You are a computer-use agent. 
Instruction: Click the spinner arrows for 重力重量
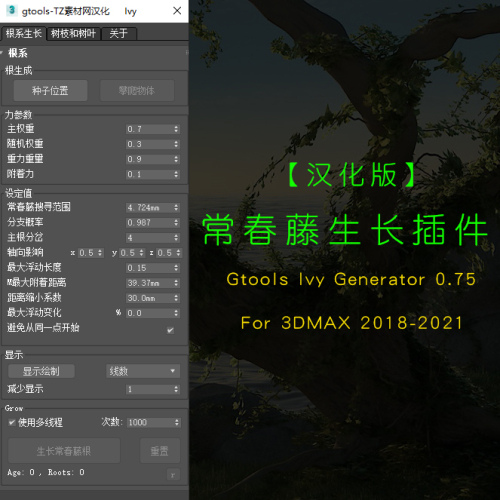tap(176, 159)
